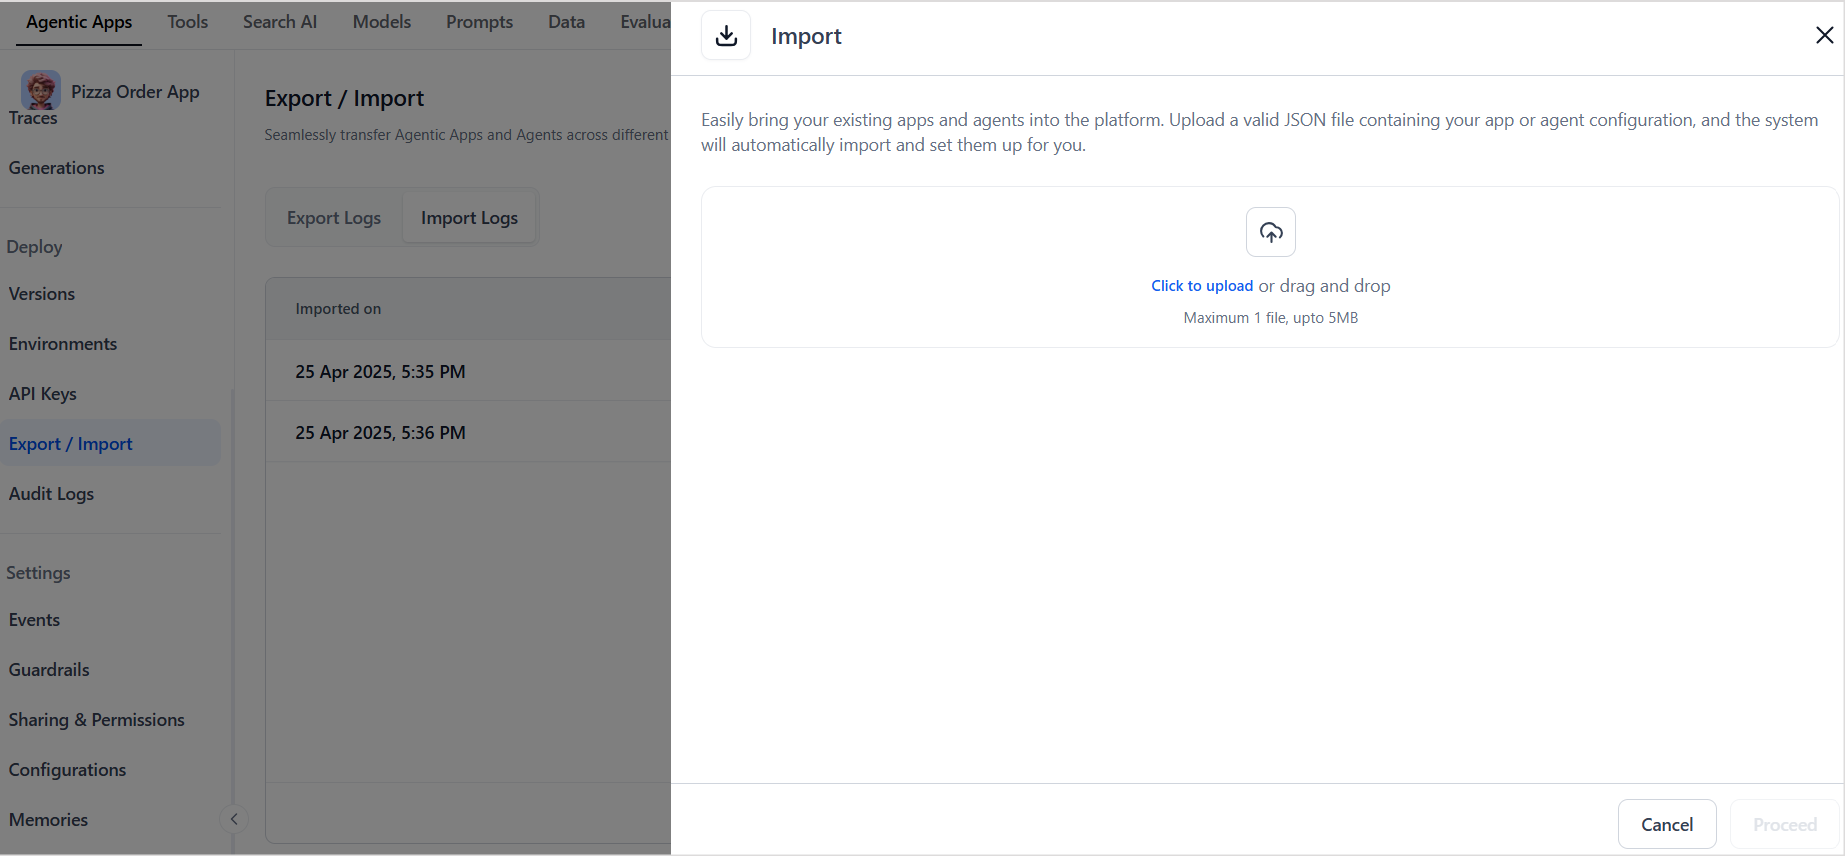Open Versions in the sidebar
Viewport: 1845px width, 856px height.
point(42,294)
